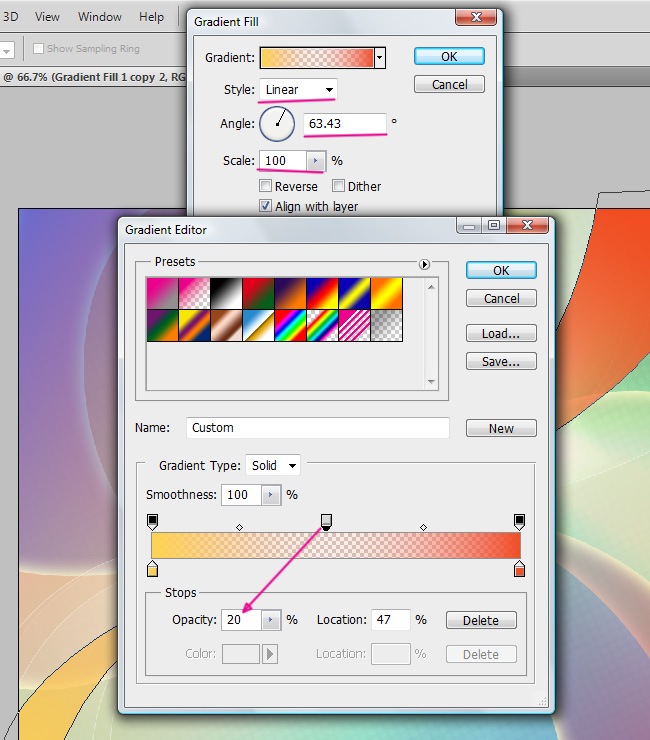Expand the Gradient Type dropdown
The image size is (650, 740).
274,465
